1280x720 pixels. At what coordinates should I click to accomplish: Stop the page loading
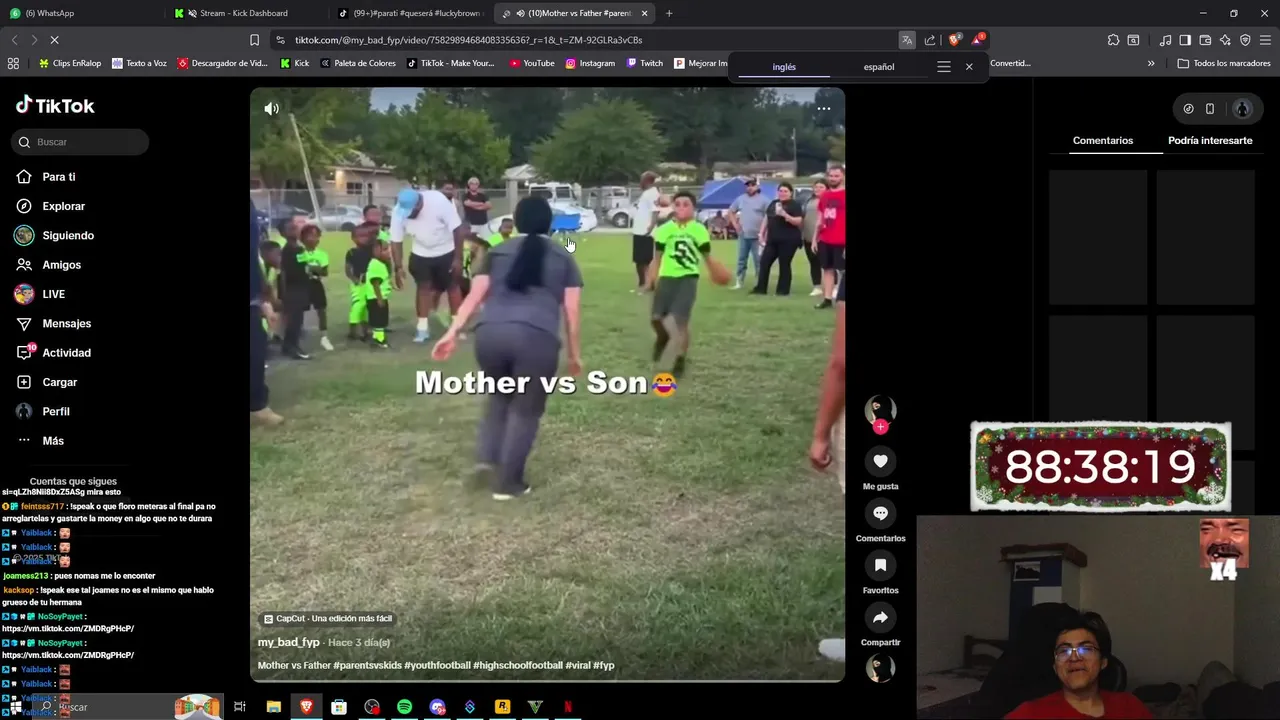click(54, 40)
